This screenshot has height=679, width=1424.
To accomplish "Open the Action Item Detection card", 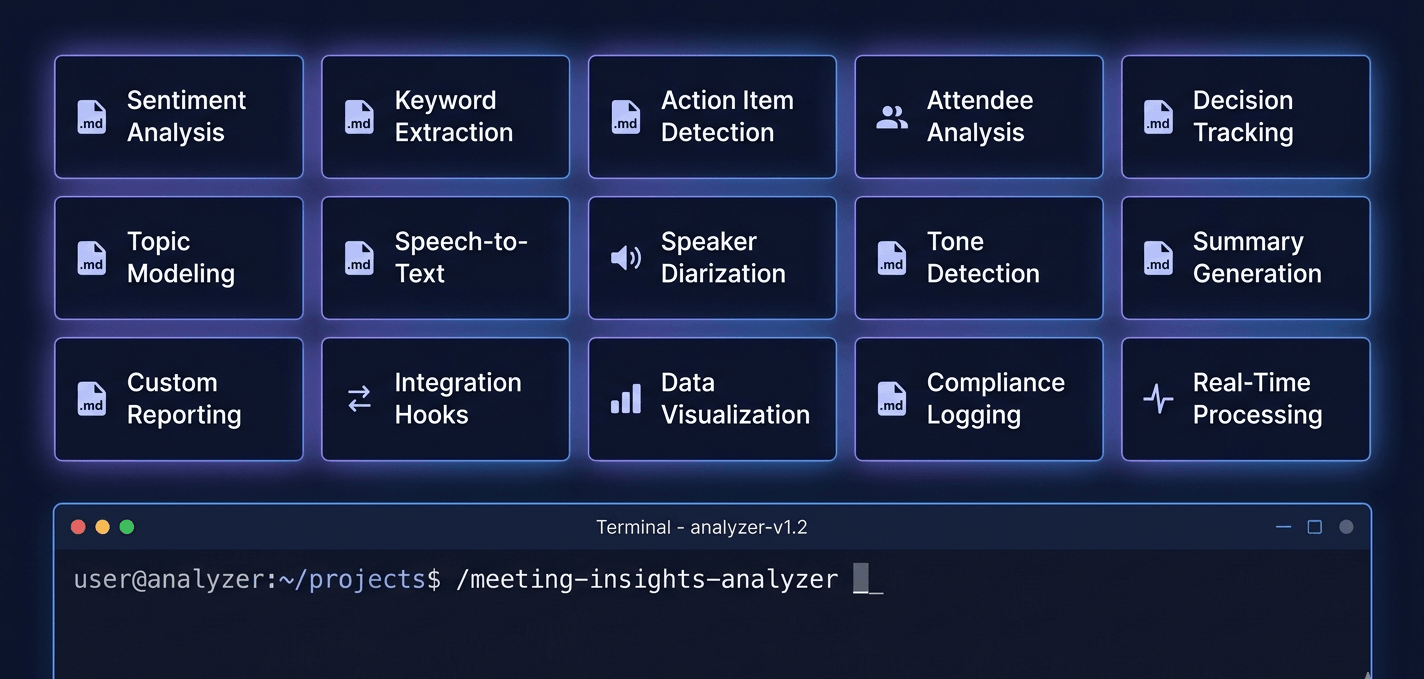I will pyautogui.click(x=712, y=116).
